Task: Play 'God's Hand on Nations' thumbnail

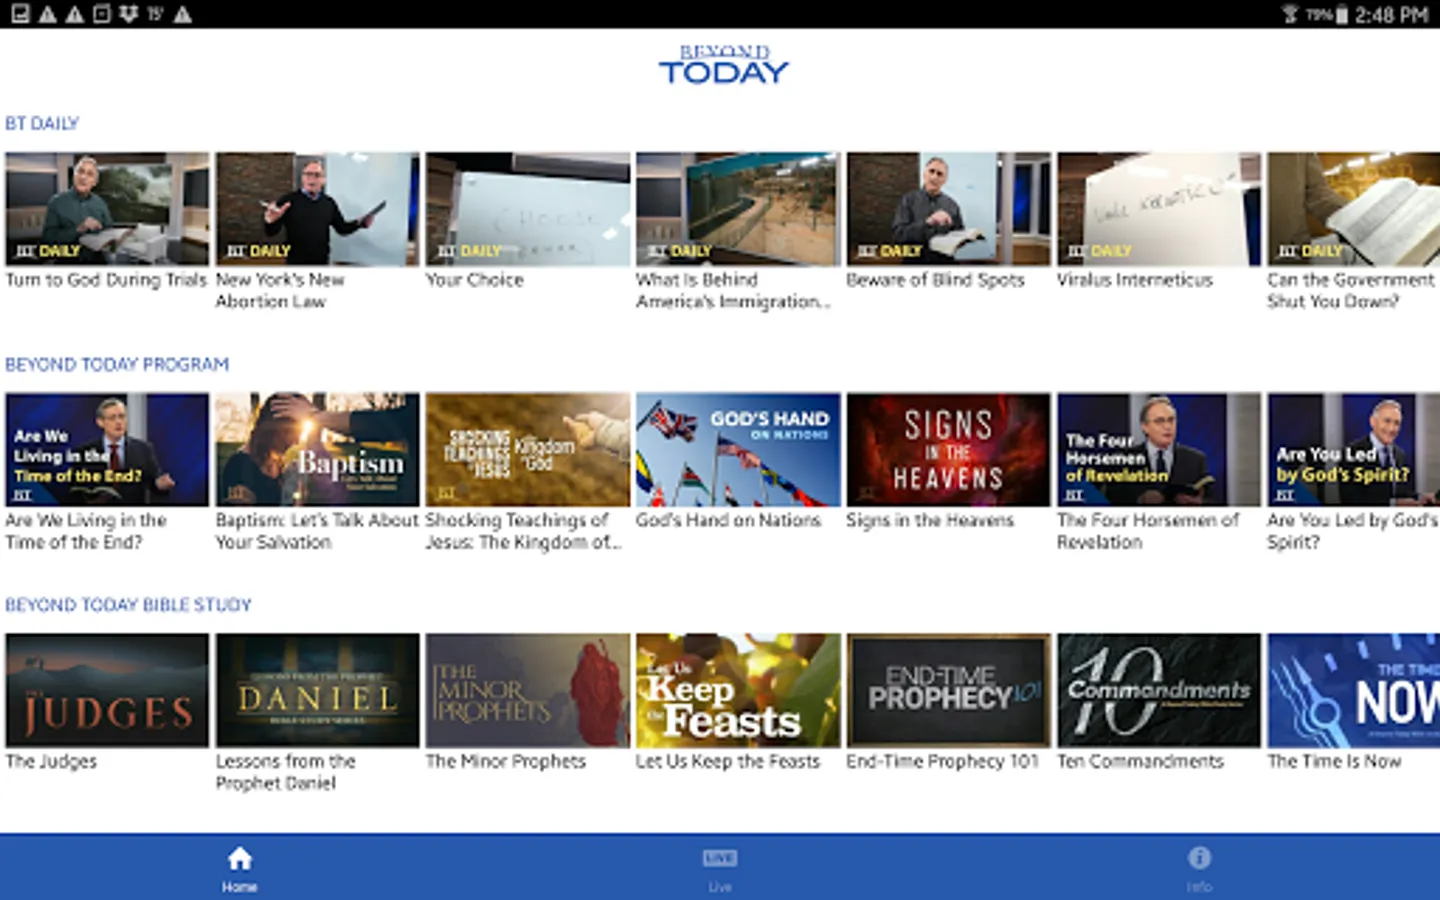Action: 739,450
